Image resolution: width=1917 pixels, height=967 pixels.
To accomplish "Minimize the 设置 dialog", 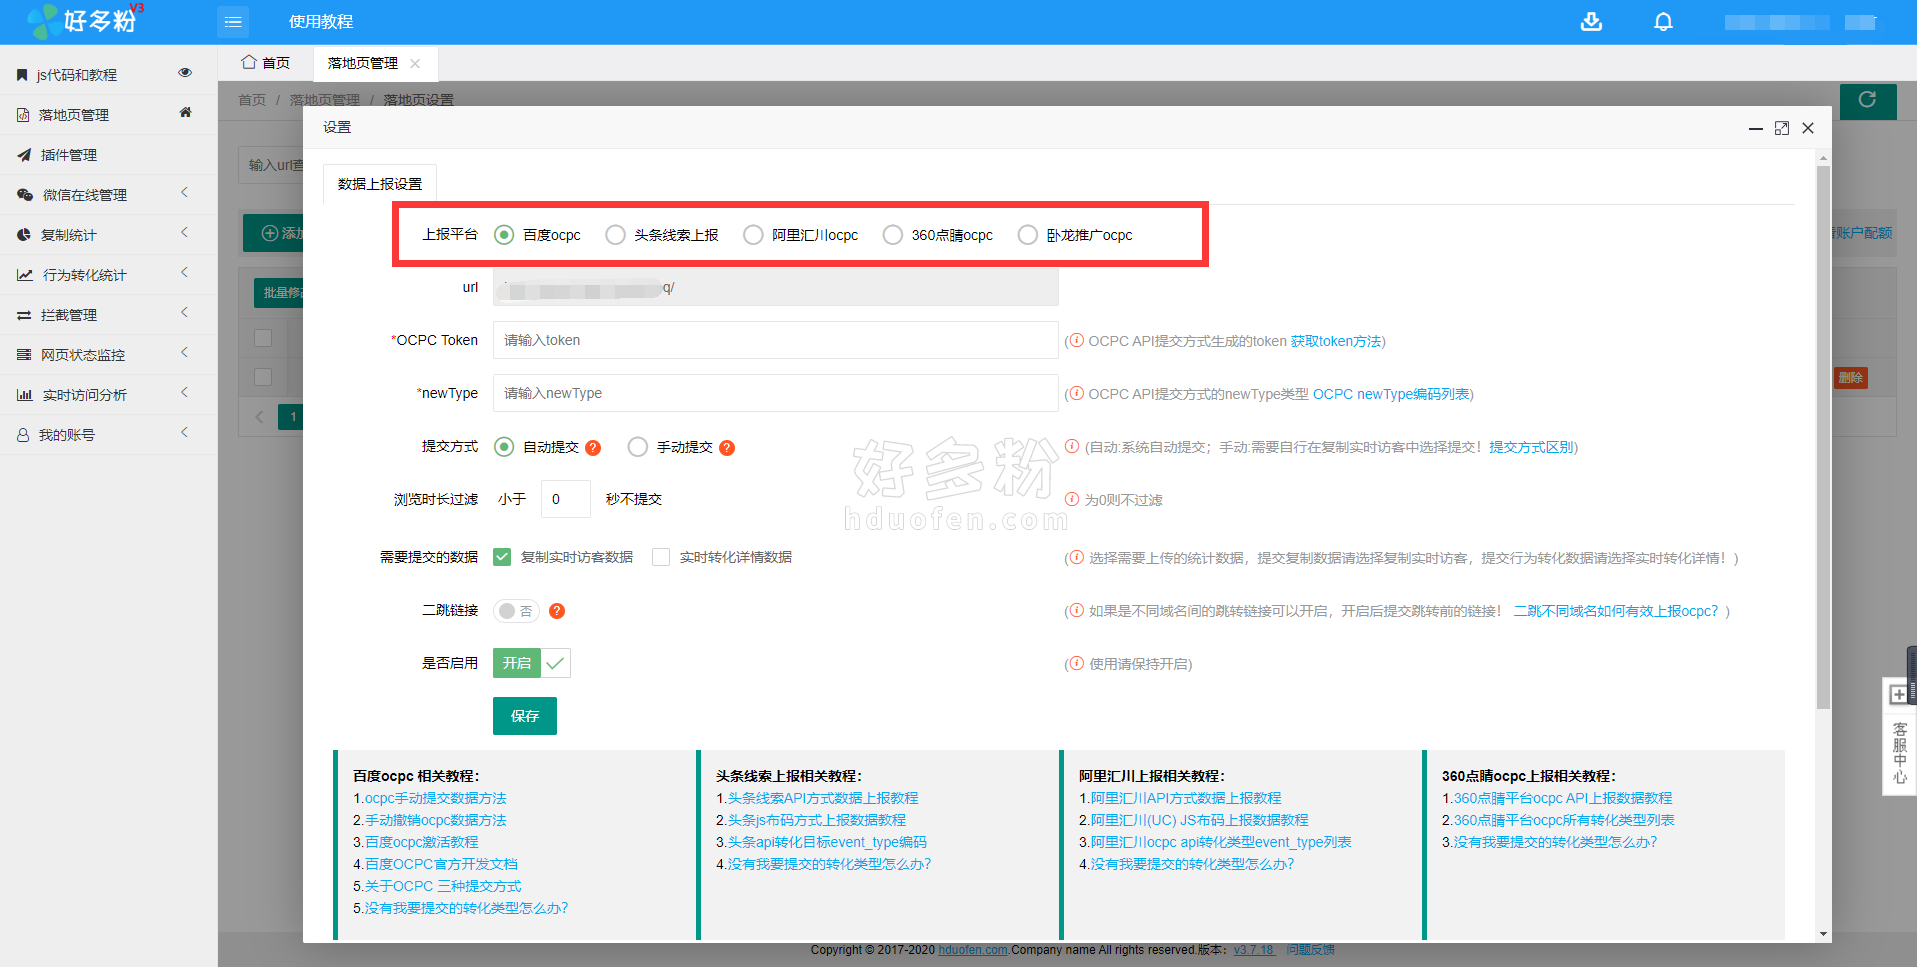I will [x=1755, y=128].
